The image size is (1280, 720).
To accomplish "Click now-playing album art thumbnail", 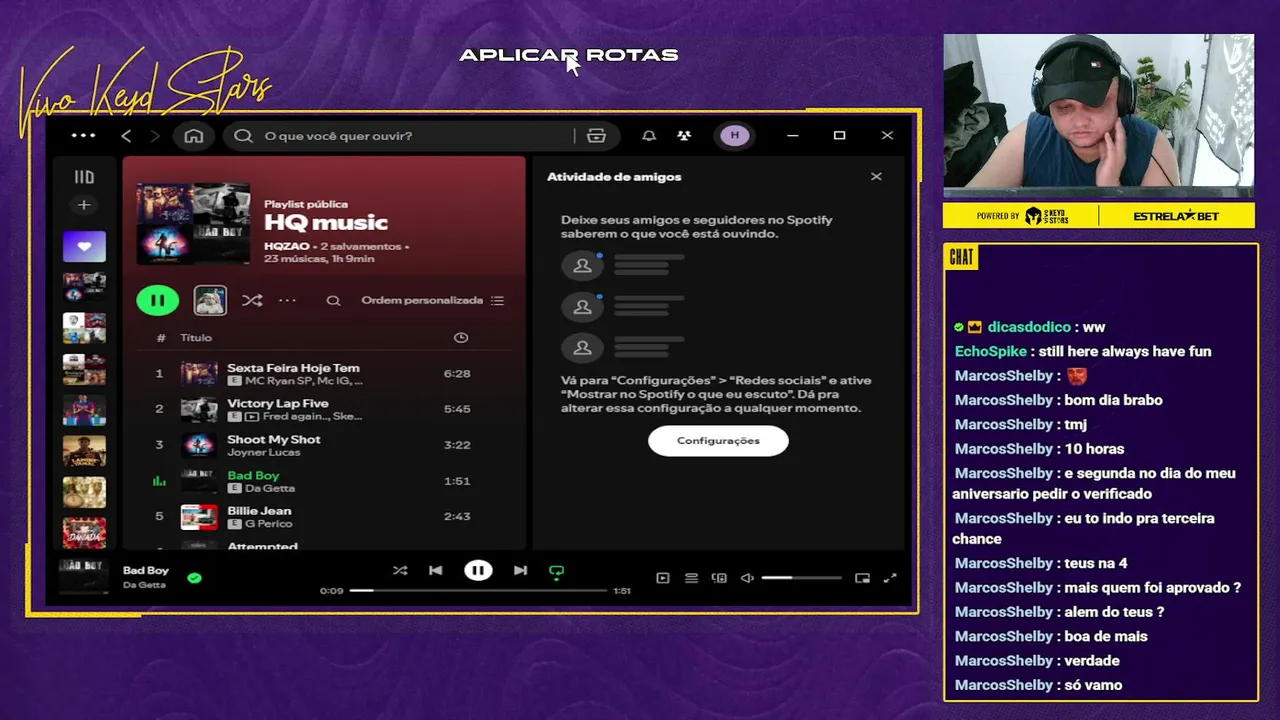I will click(x=84, y=578).
